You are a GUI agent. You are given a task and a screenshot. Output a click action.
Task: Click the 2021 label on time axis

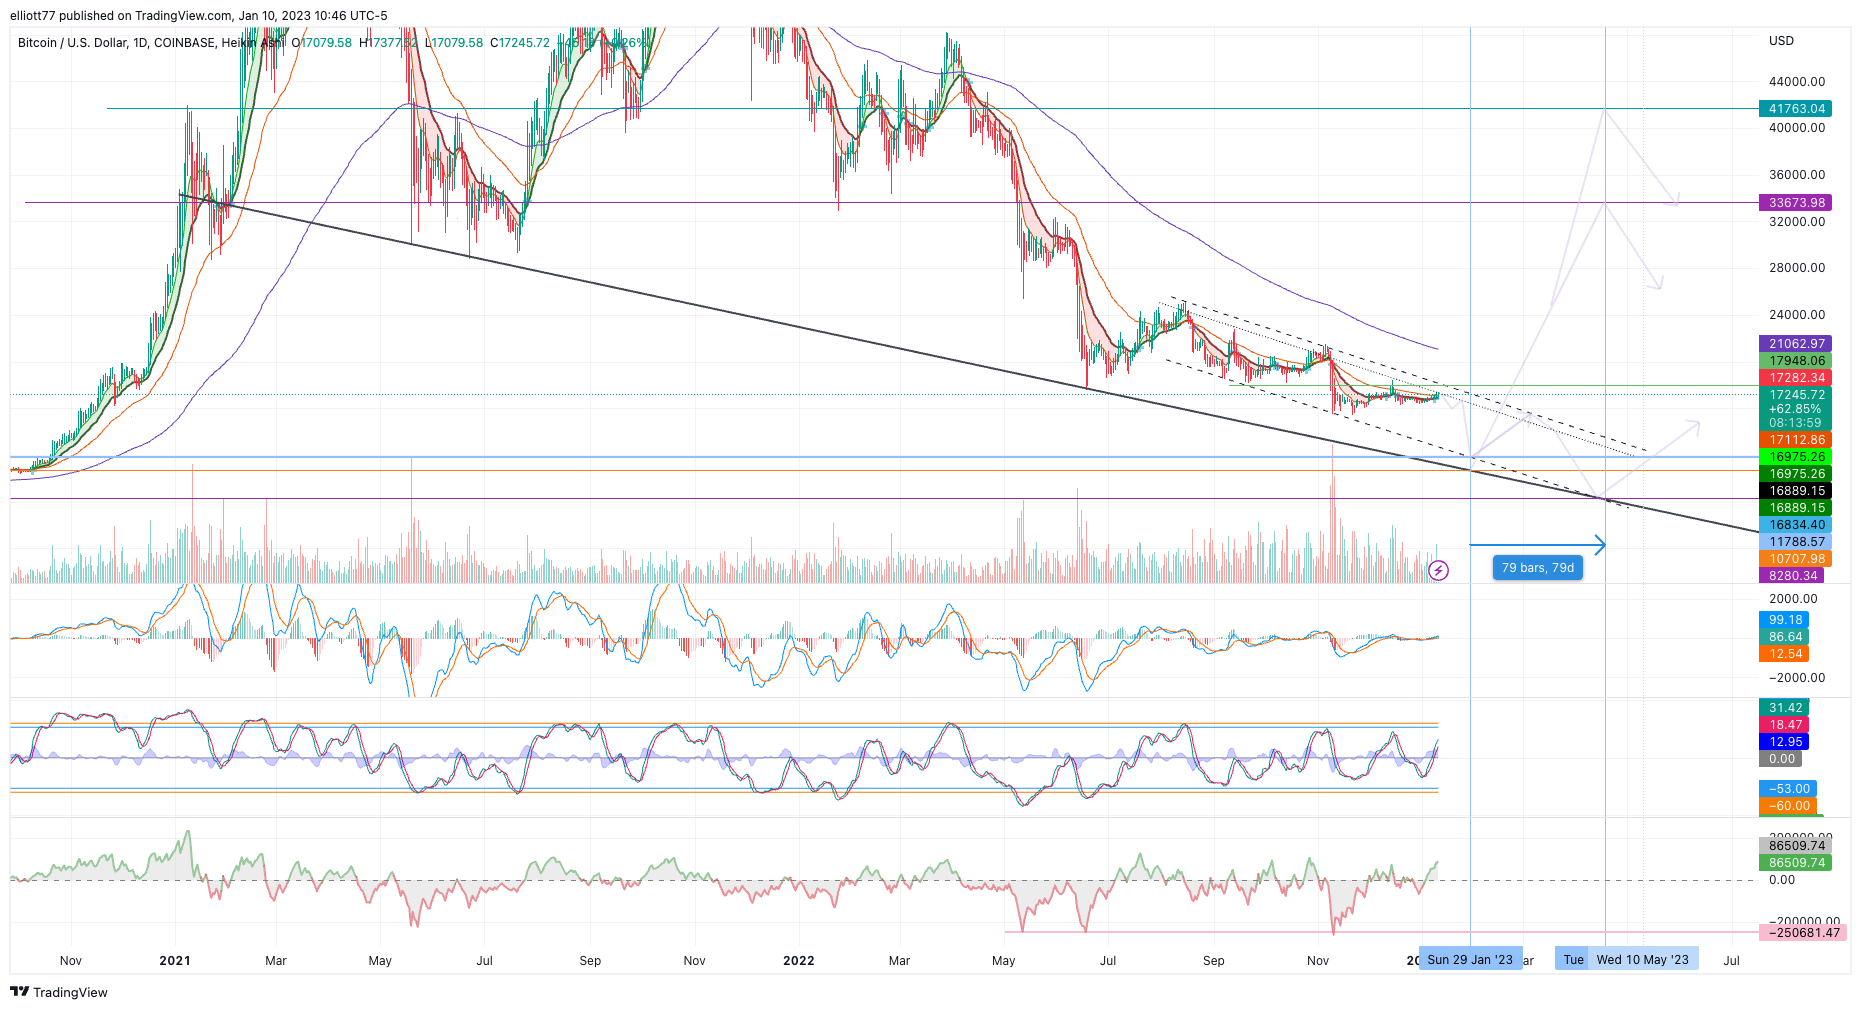[175, 961]
